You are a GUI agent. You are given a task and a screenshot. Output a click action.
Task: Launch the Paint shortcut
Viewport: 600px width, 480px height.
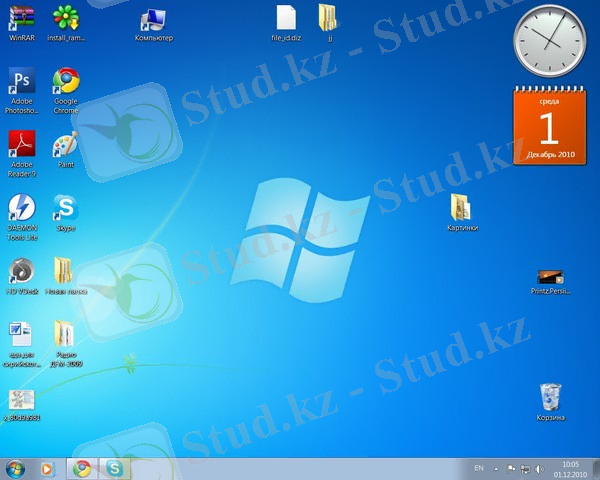[x=65, y=150]
